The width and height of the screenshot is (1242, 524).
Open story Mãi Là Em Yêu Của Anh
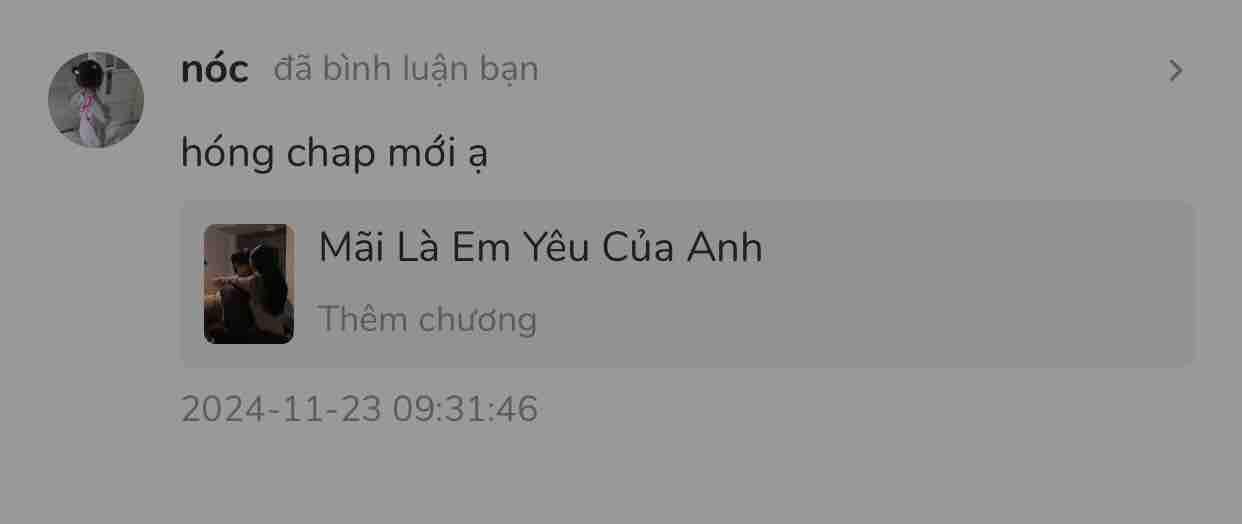click(x=540, y=247)
